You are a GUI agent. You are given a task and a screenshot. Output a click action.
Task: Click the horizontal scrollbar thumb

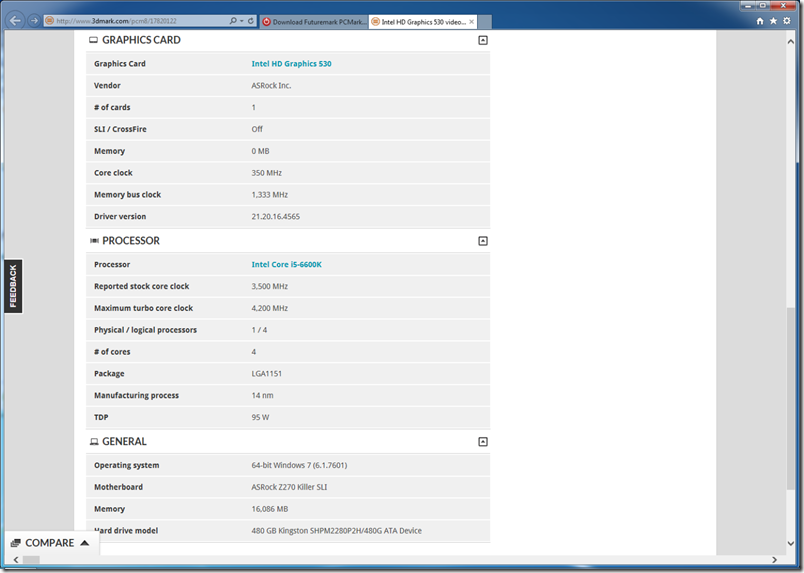coord(31,560)
